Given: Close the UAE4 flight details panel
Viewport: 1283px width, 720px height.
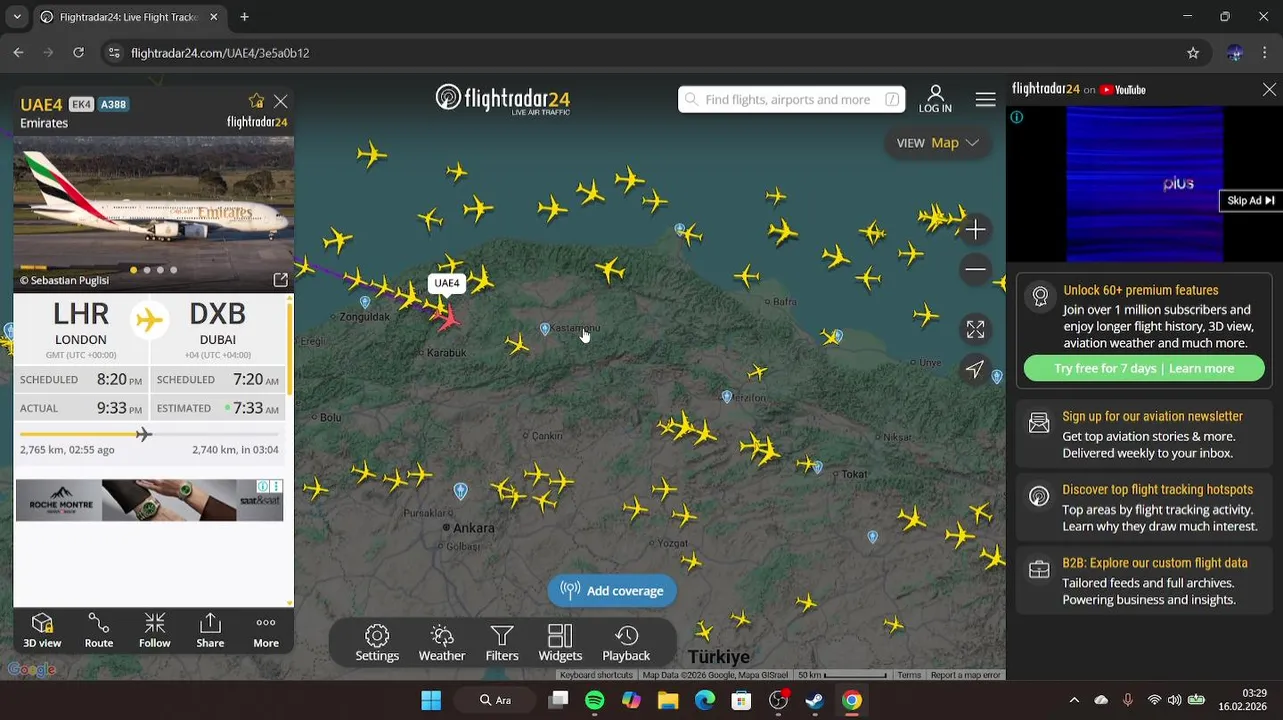Looking at the screenshot, I should 281,102.
